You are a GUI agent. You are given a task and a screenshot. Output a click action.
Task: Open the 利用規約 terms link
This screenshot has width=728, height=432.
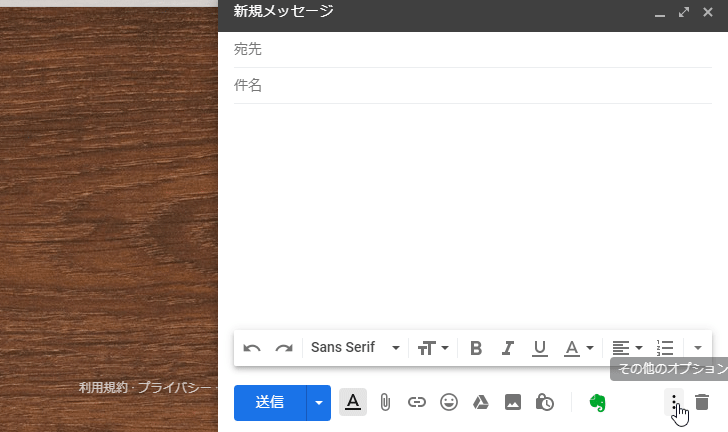pyautogui.click(x=103, y=387)
